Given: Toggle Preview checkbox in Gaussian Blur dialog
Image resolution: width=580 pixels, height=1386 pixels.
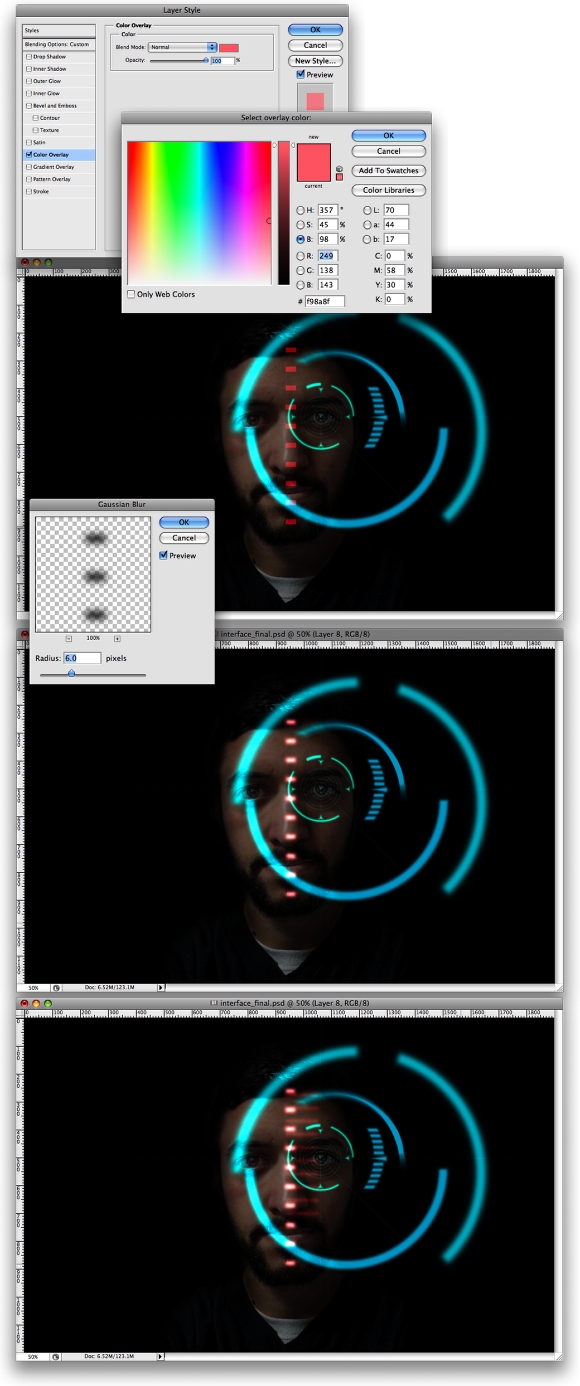Looking at the screenshot, I should point(164,555).
